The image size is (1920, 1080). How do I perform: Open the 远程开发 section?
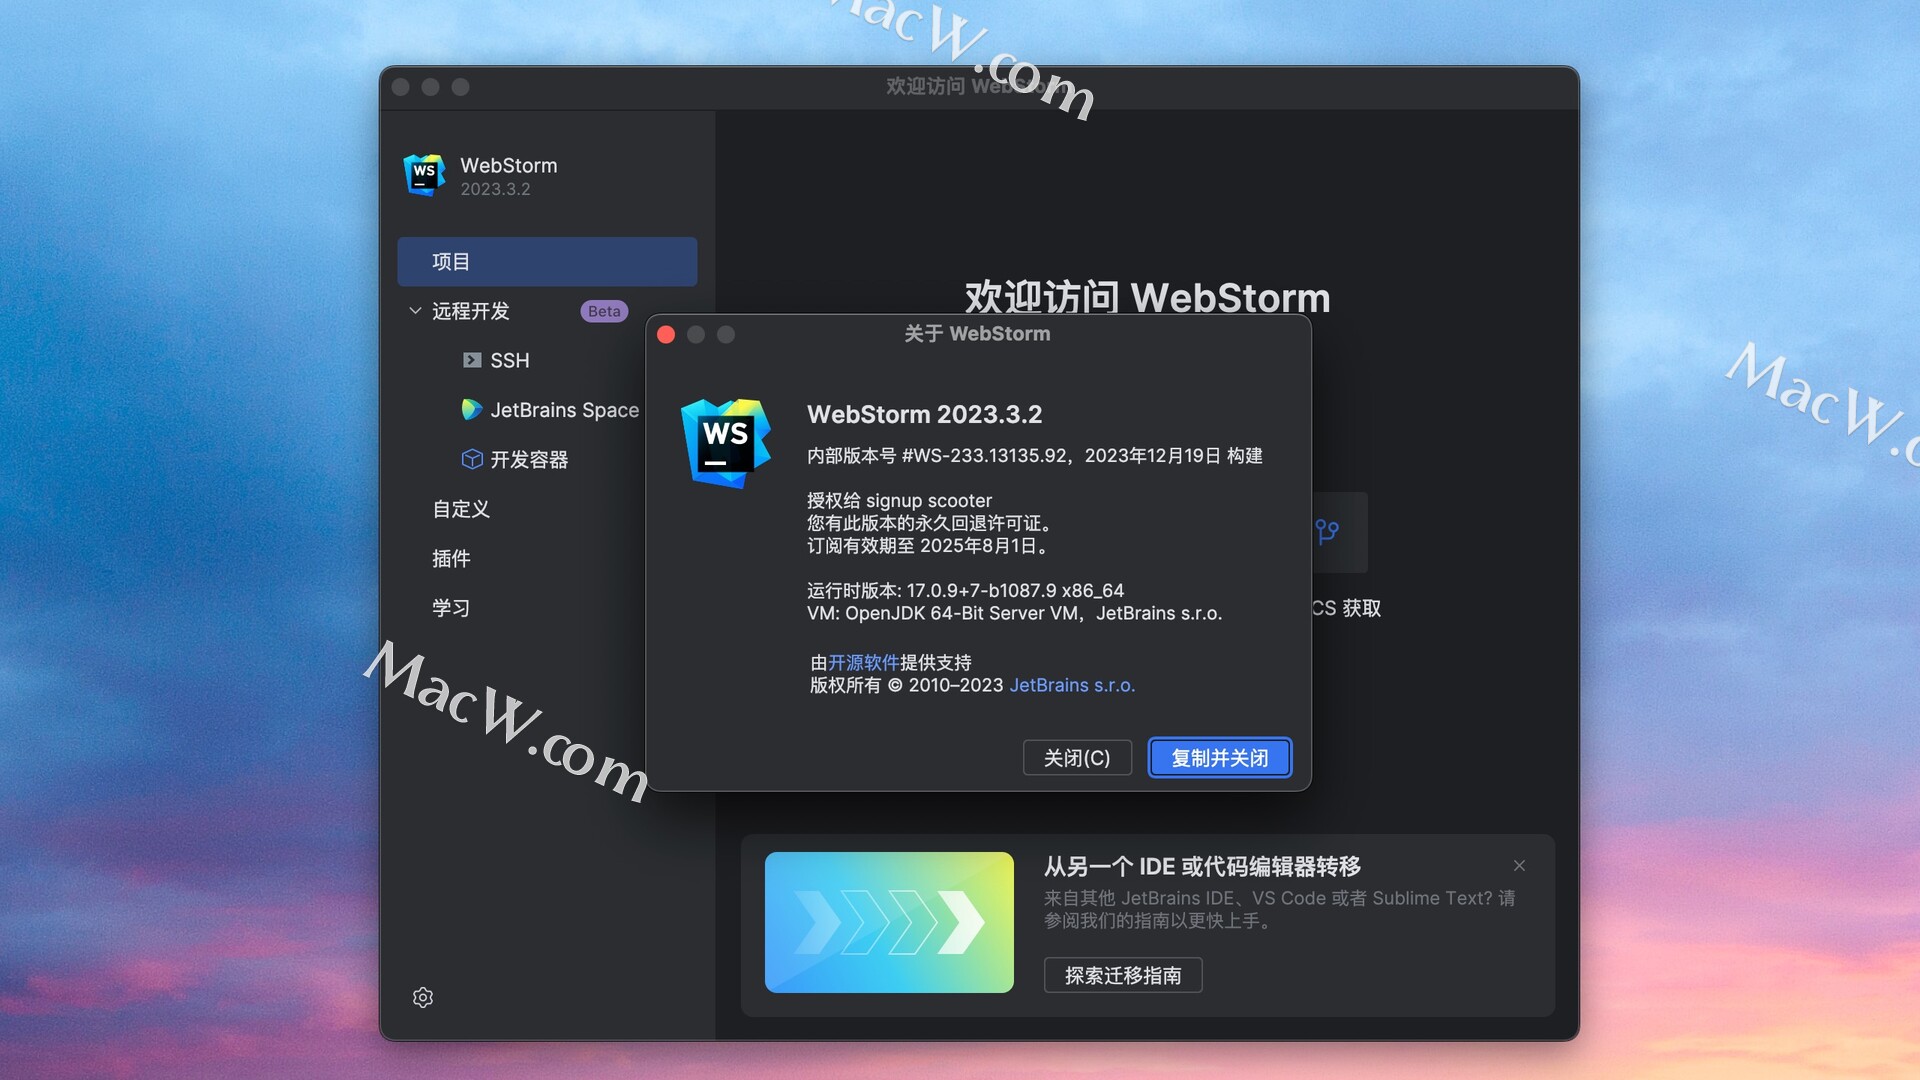[470, 311]
